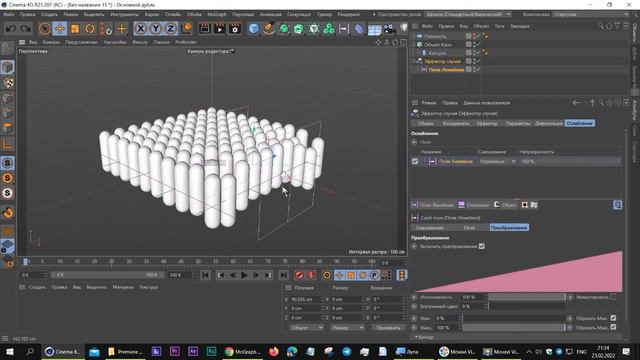The width and height of the screenshot is (640, 360).
Task: Click Render to Picture Viewer icon
Action: coord(220,29)
